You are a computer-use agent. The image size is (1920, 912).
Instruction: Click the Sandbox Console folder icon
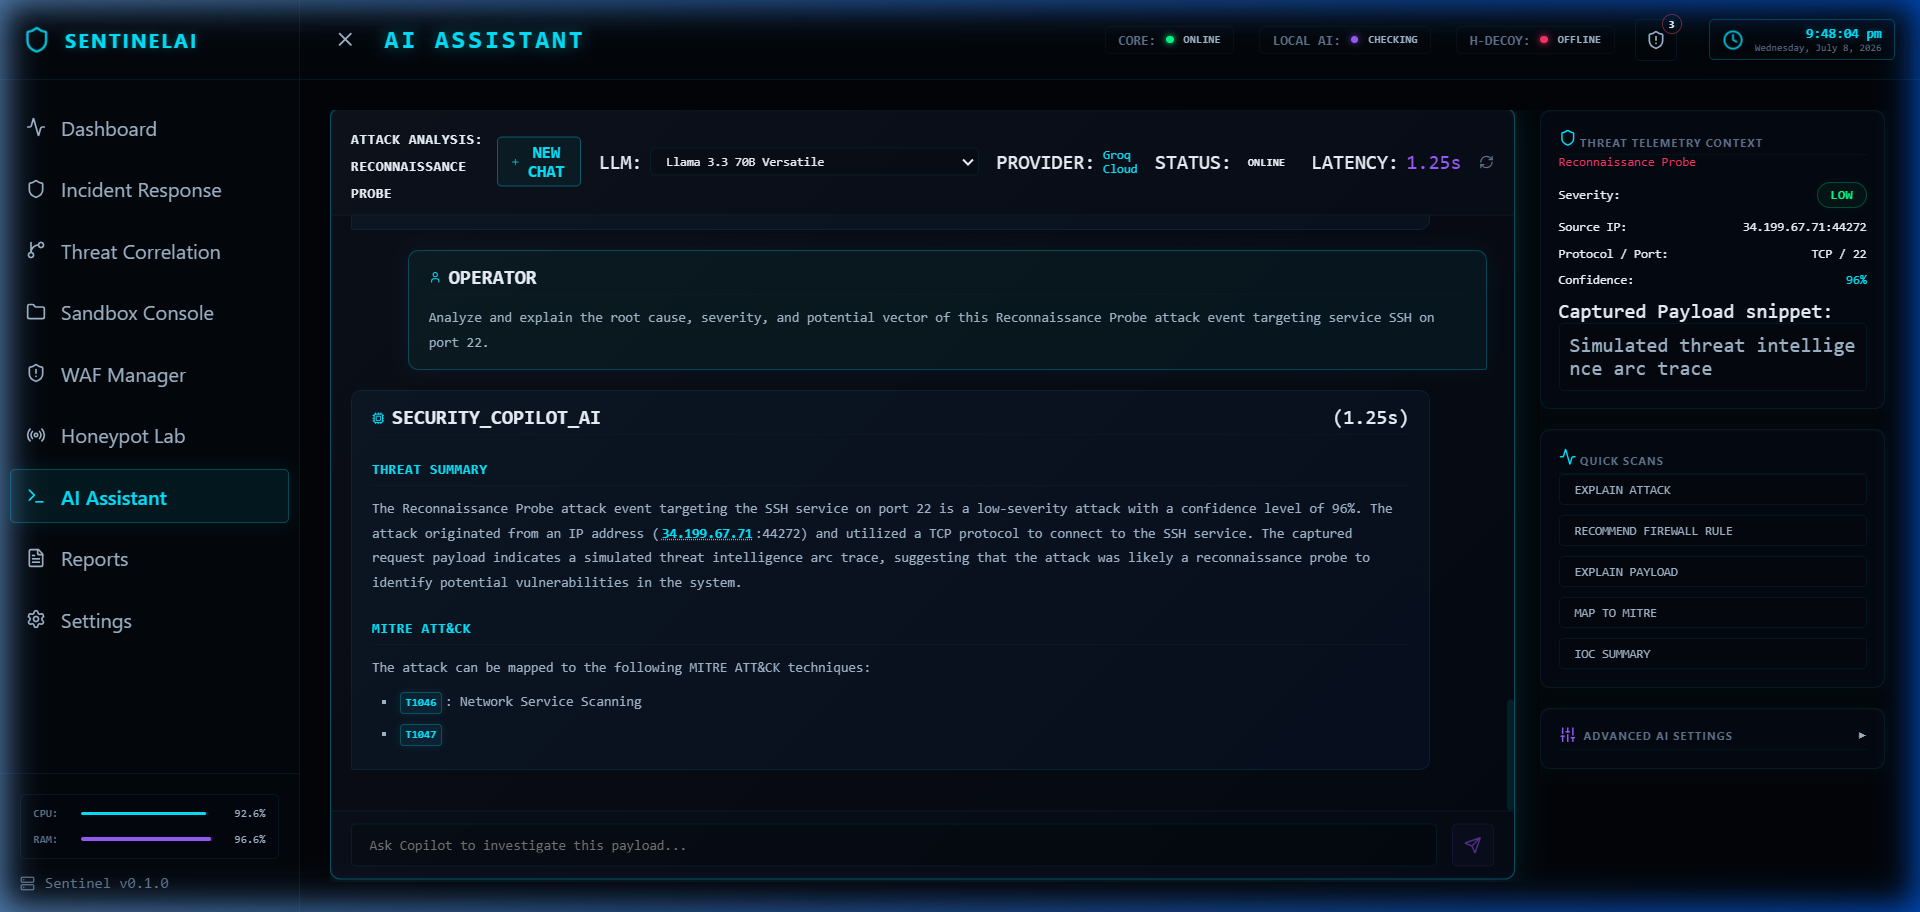(x=36, y=312)
